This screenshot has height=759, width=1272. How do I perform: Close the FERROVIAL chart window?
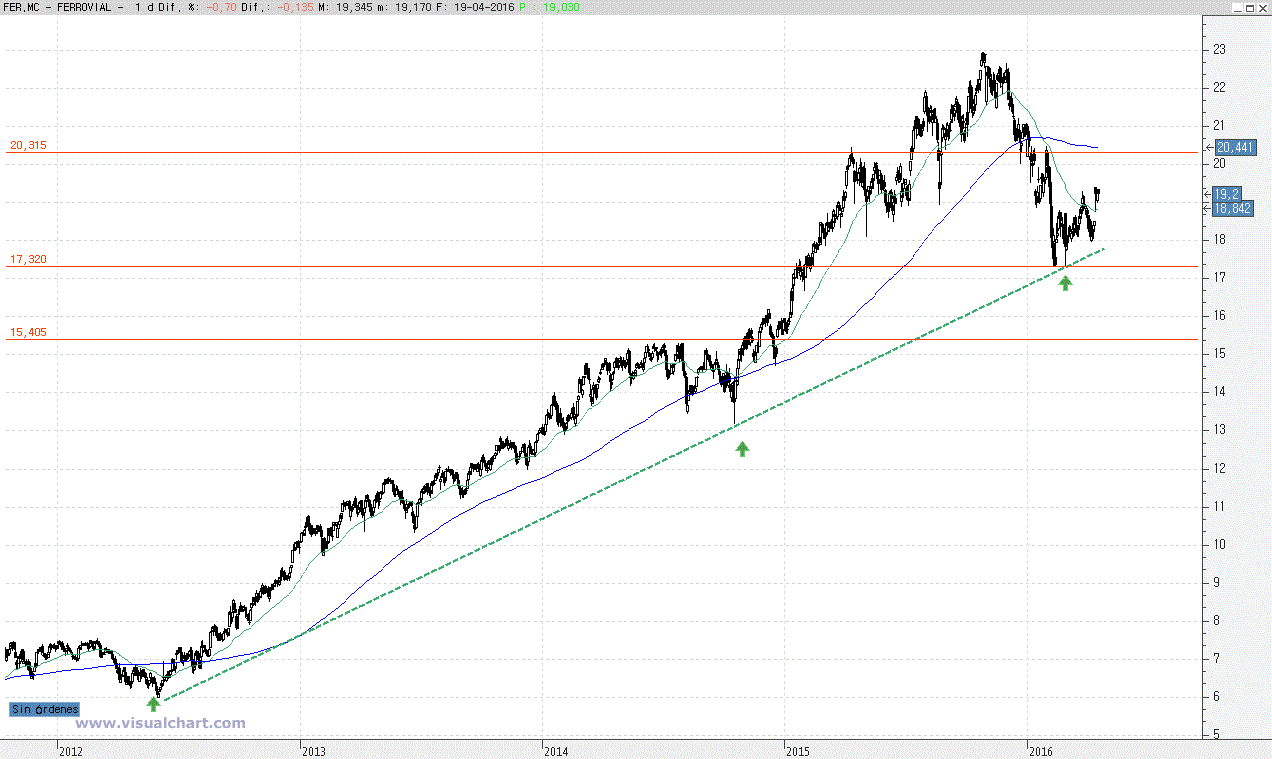(1264, 7)
